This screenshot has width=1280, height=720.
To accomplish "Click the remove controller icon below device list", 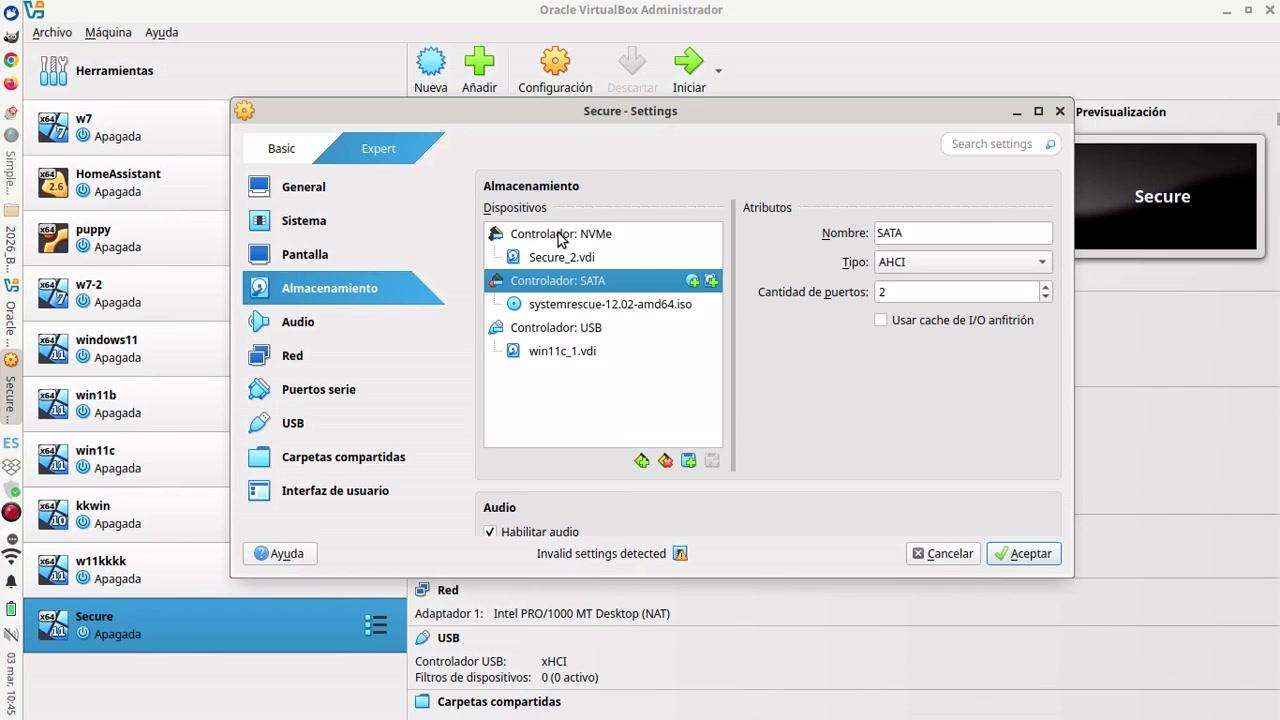I will 665,461.
